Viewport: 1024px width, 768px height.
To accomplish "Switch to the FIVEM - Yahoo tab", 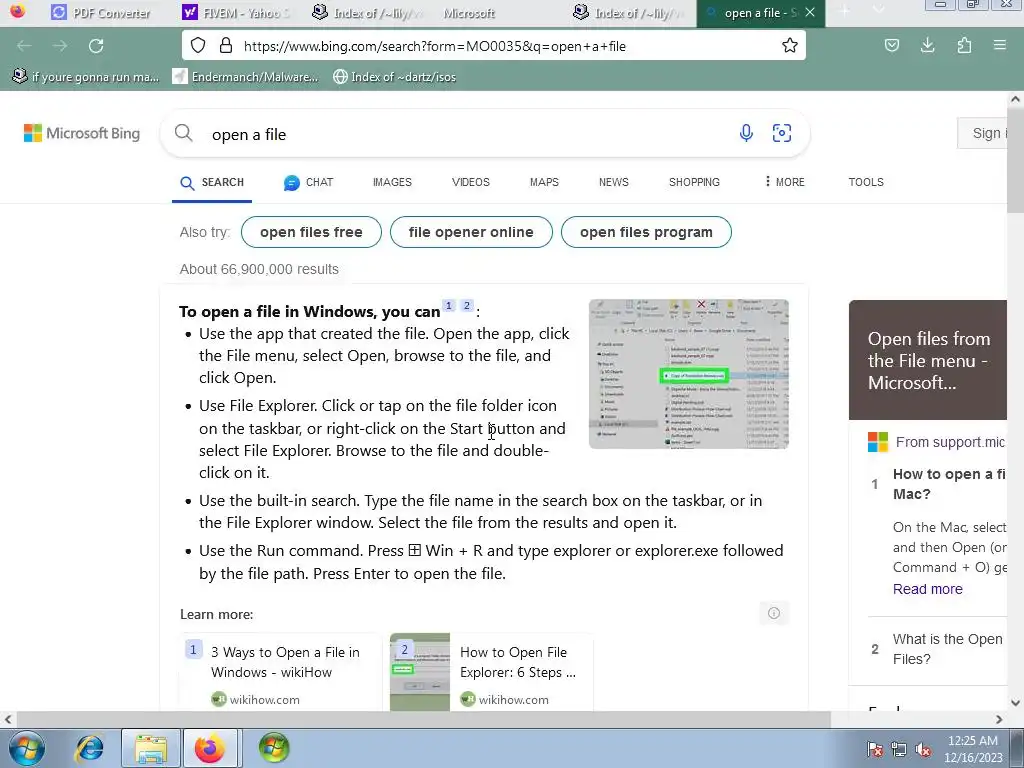I will pos(236,12).
